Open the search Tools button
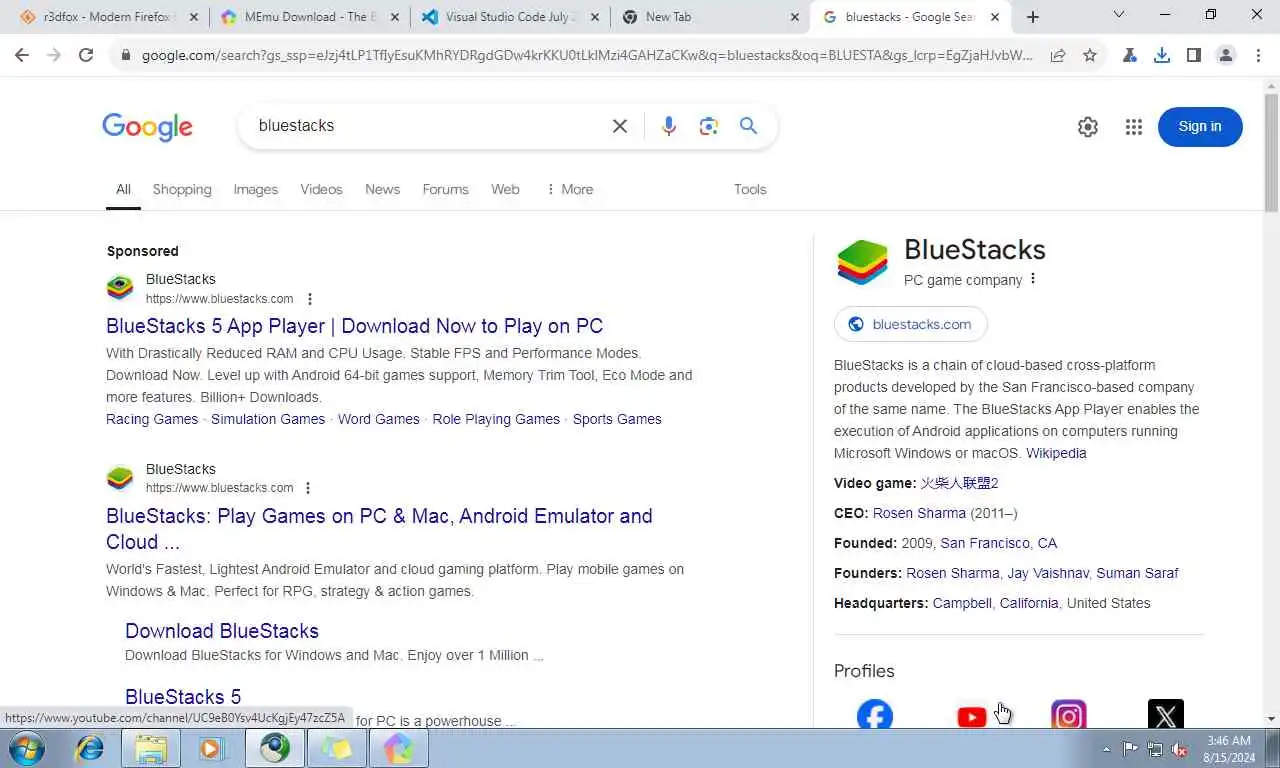The height and width of the screenshot is (768, 1280). click(750, 189)
